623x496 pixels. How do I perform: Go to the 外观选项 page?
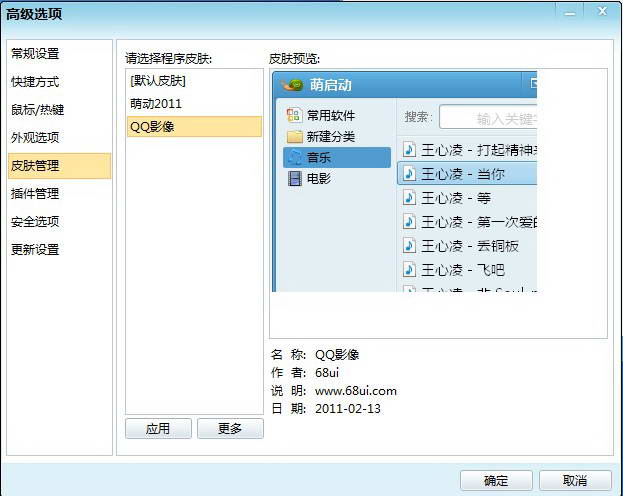(x=35, y=138)
